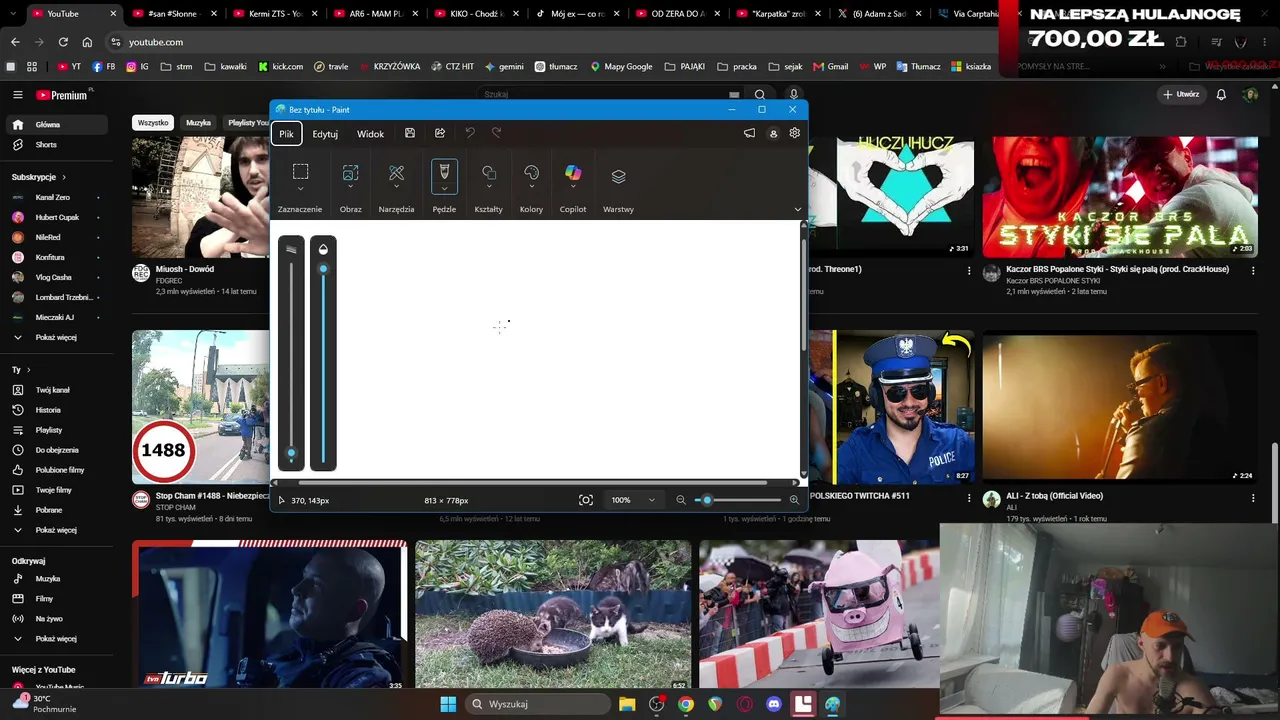Click the fit-to-window icon in Paint status bar
Image resolution: width=1280 pixels, height=720 pixels.
click(x=586, y=500)
